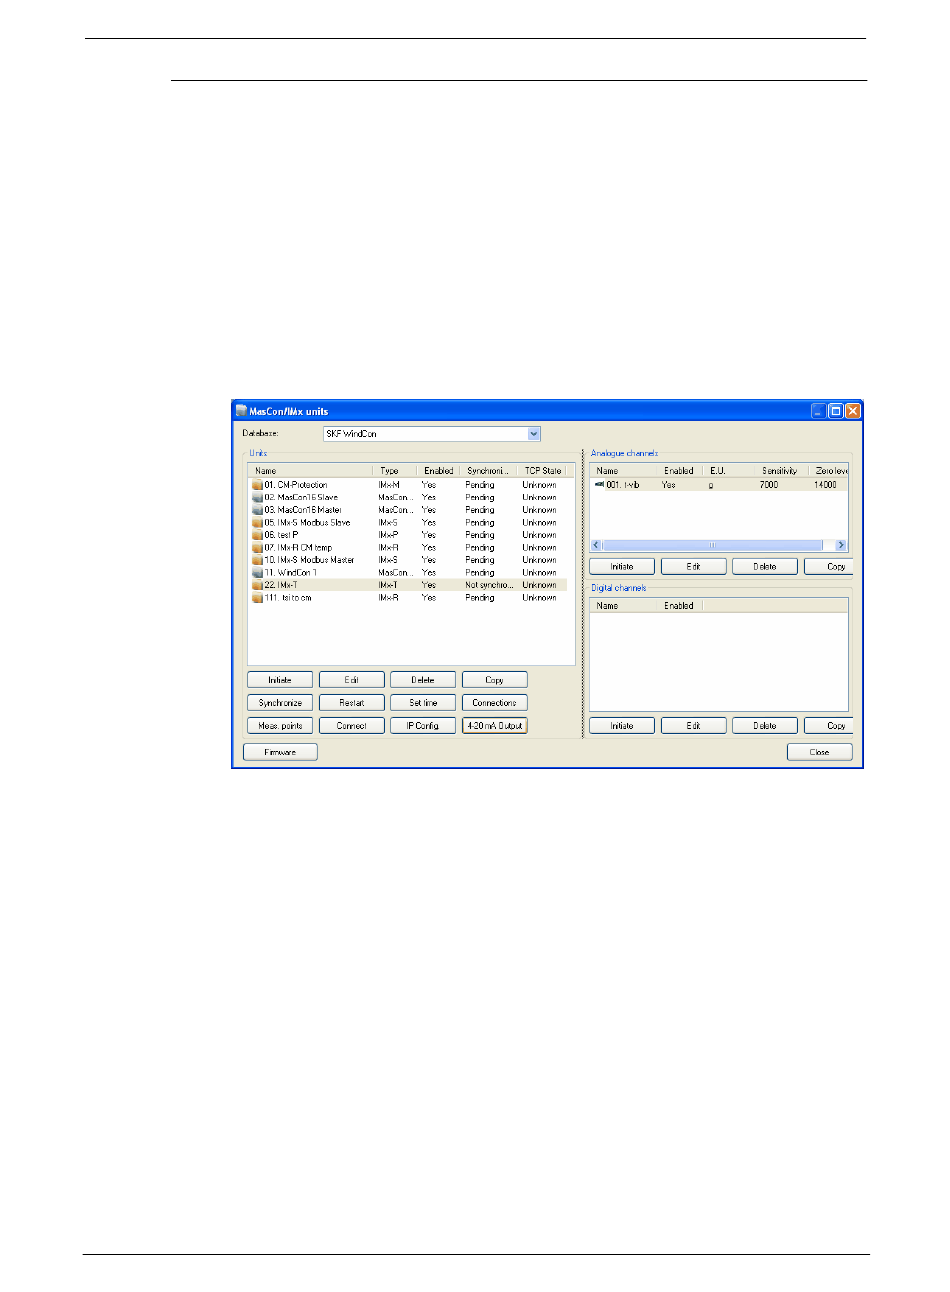Click the Synchronize button
This screenshot has width=950, height=1292.
pyautogui.click(x=280, y=703)
